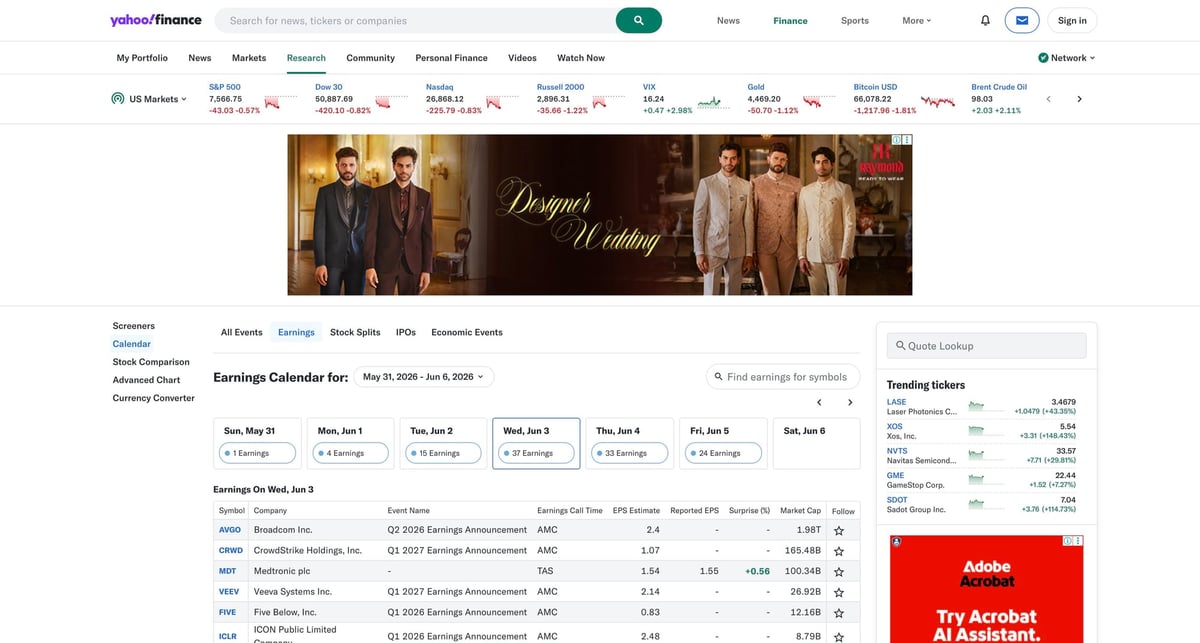1200x643 pixels.
Task: Open the Community tab
Action: (371, 58)
